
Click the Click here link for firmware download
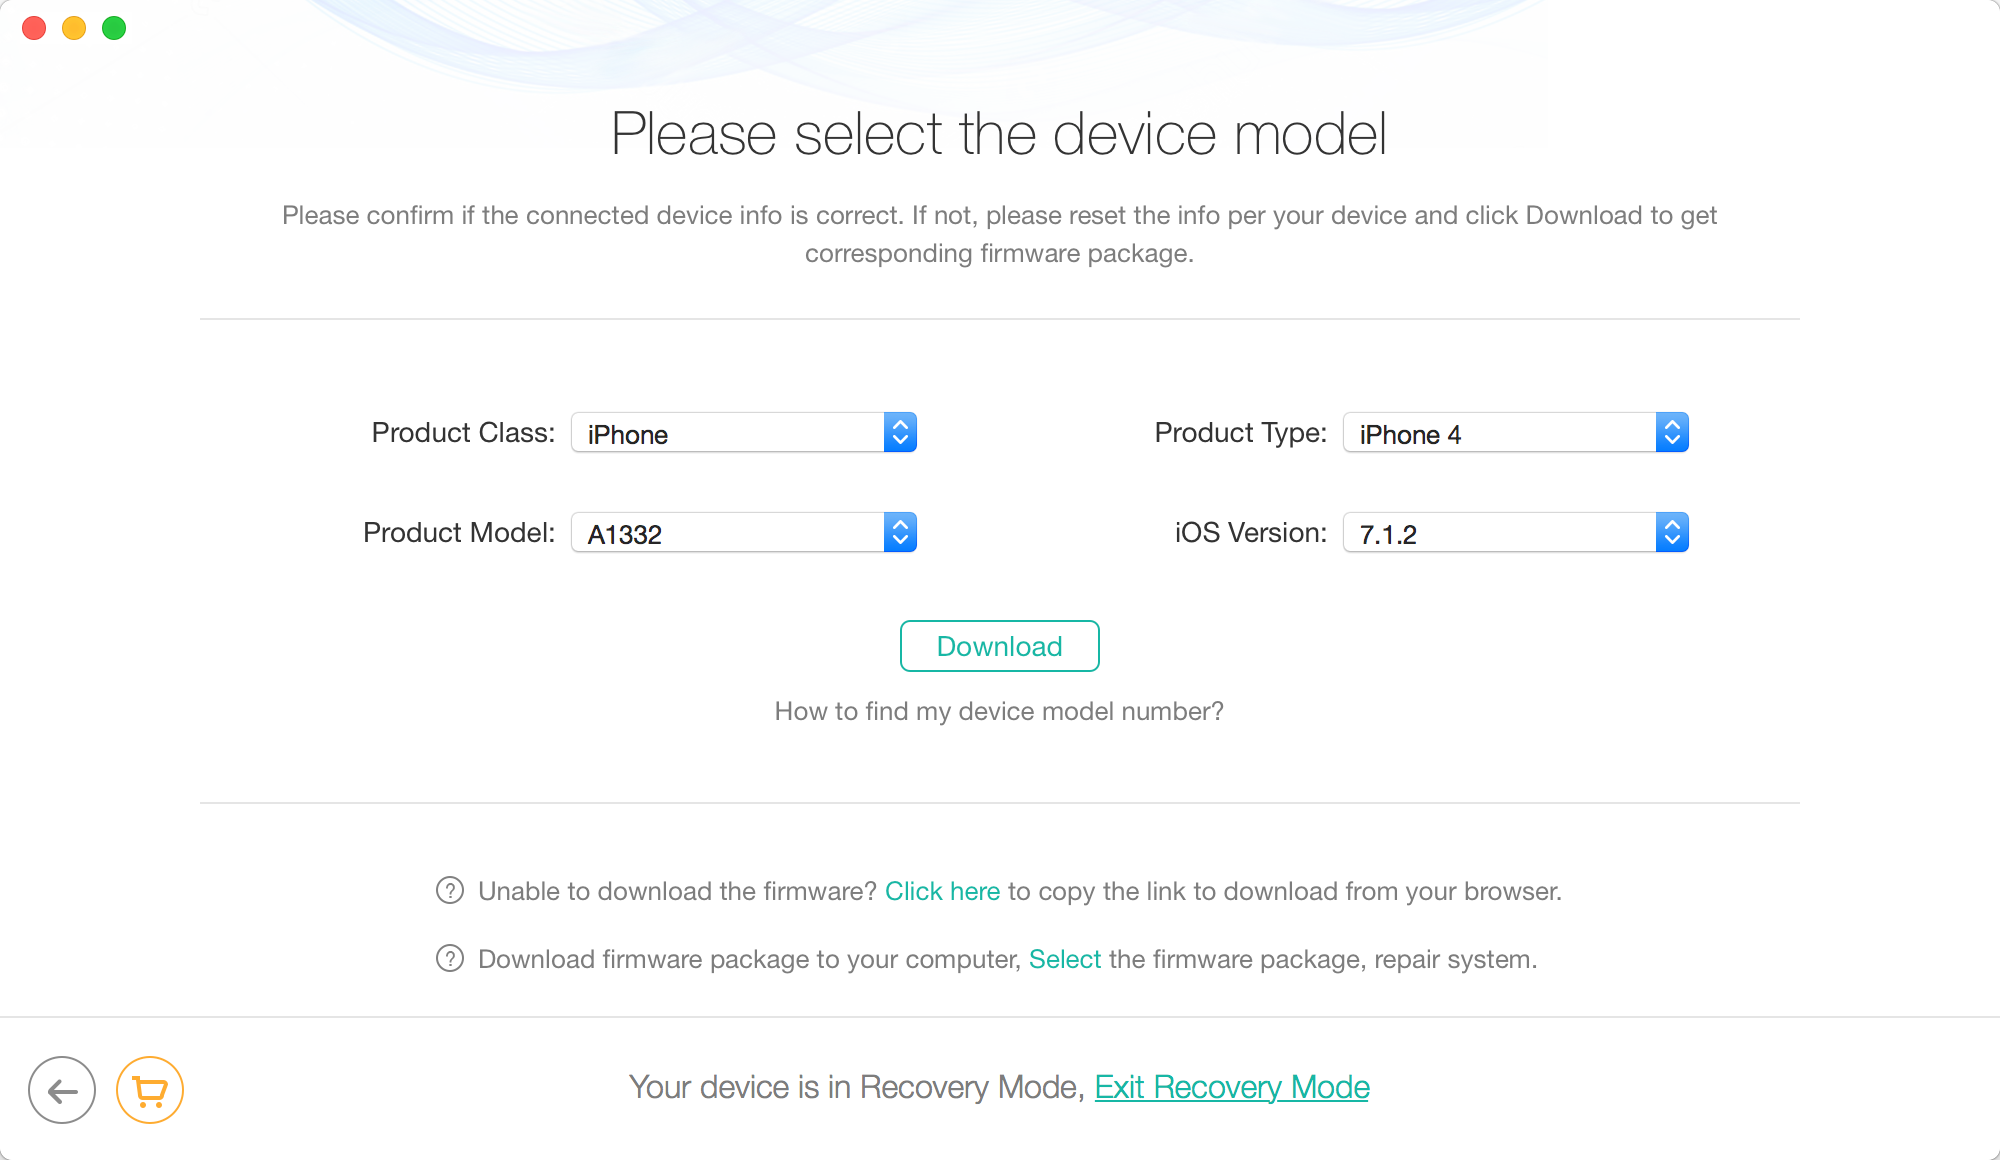(x=941, y=889)
